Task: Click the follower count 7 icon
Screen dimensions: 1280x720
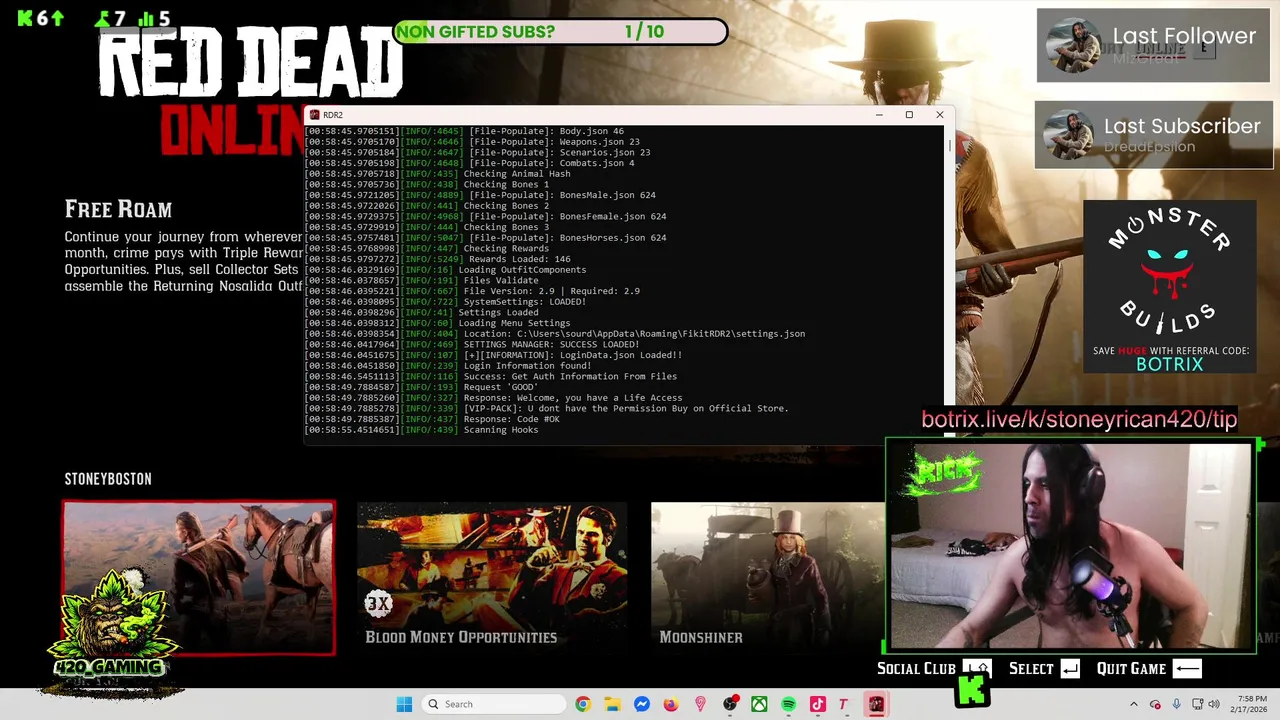Action: click(x=101, y=18)
